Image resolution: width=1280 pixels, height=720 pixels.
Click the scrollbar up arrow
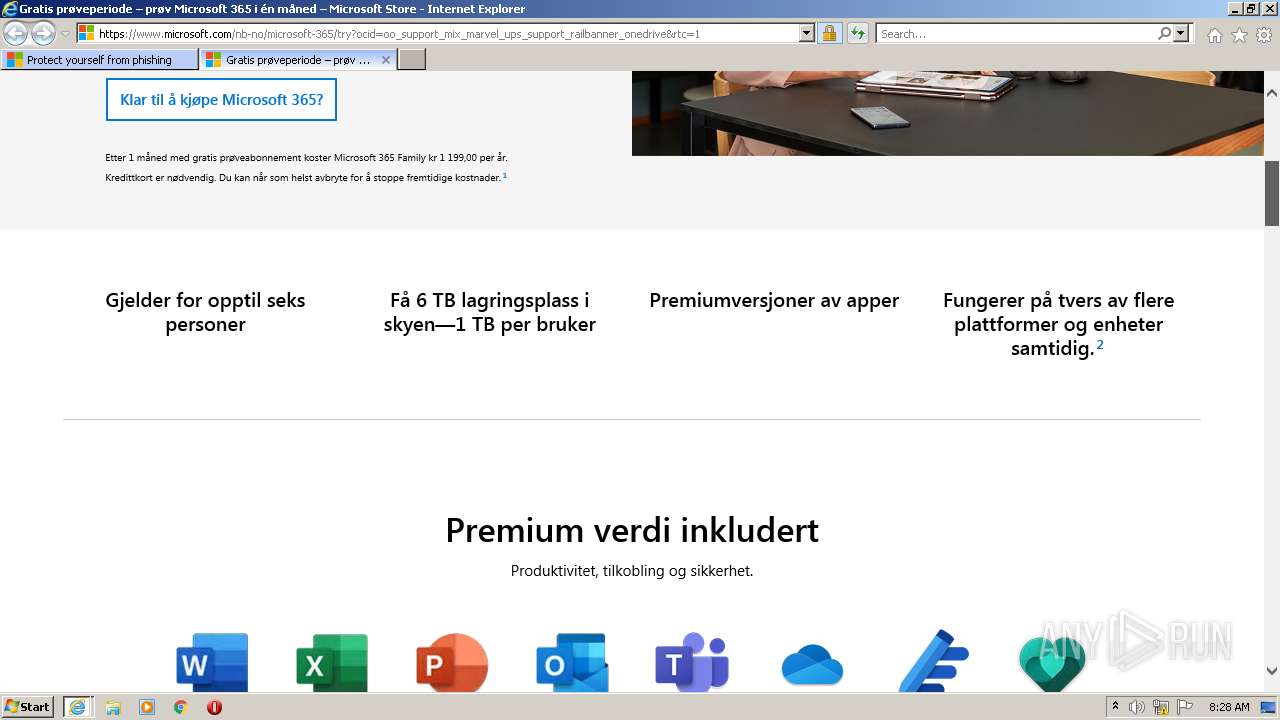[1272, 93]
